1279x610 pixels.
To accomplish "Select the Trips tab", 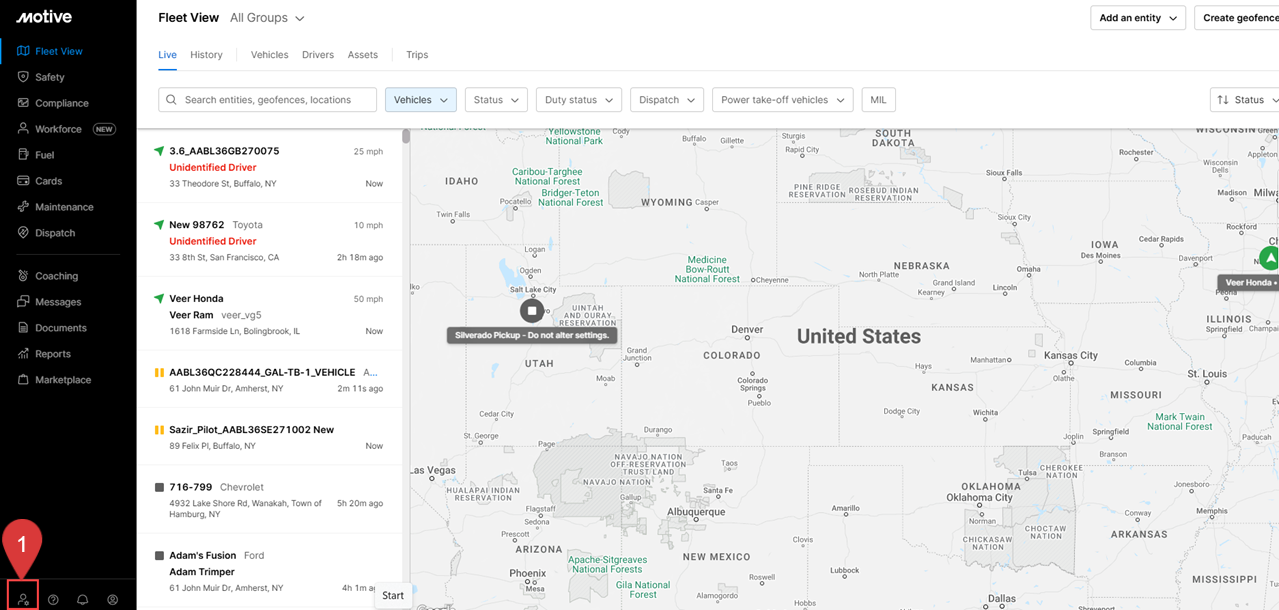I will click(x=417, y=55).
